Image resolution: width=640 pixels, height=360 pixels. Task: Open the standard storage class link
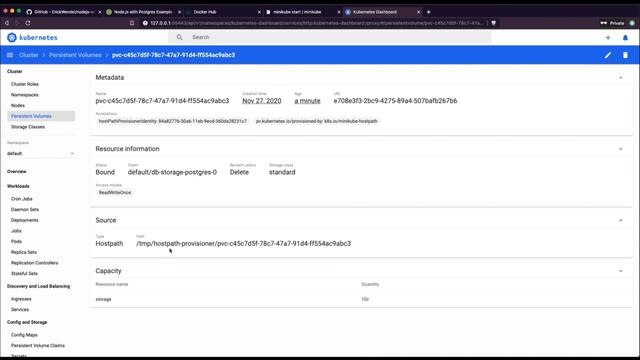[x=282, y=172]
